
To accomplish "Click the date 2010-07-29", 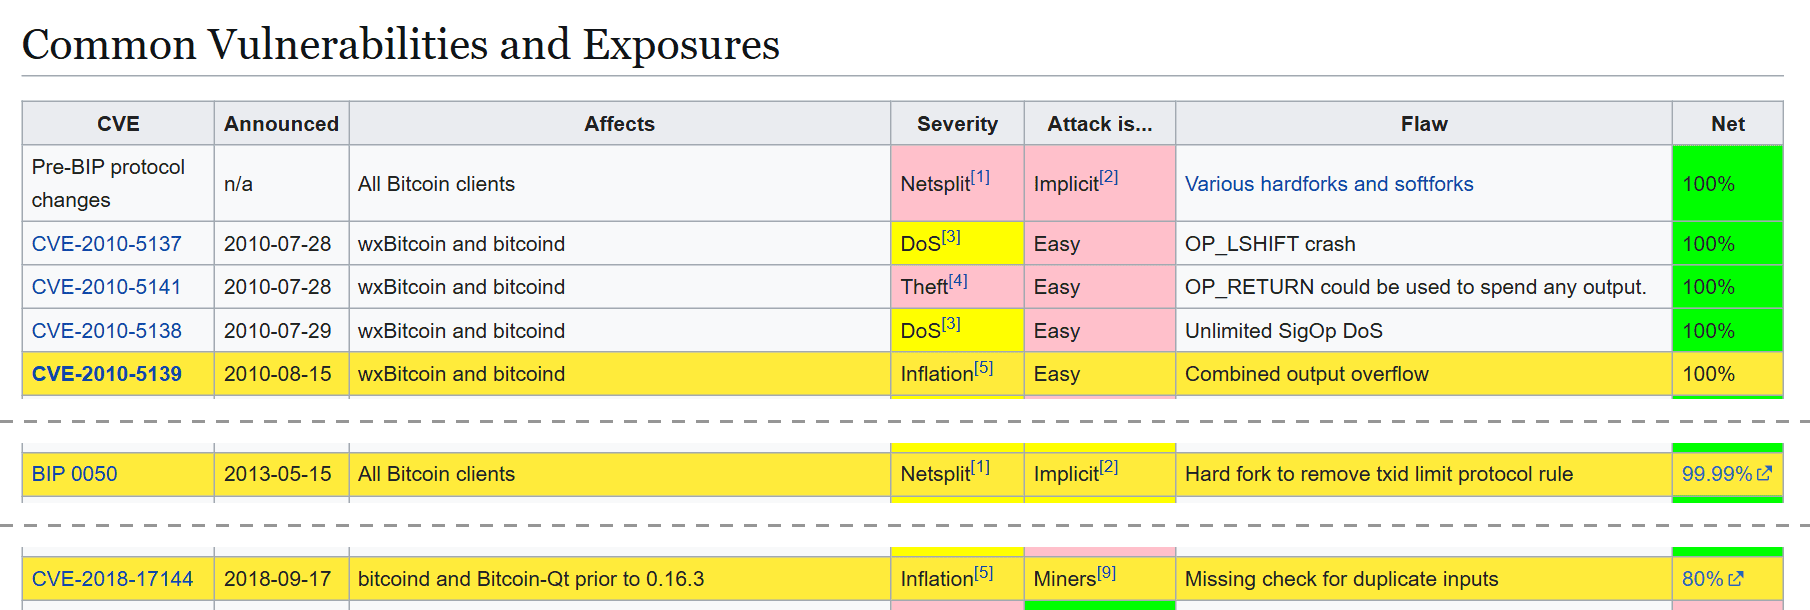I will pos(278,331).
